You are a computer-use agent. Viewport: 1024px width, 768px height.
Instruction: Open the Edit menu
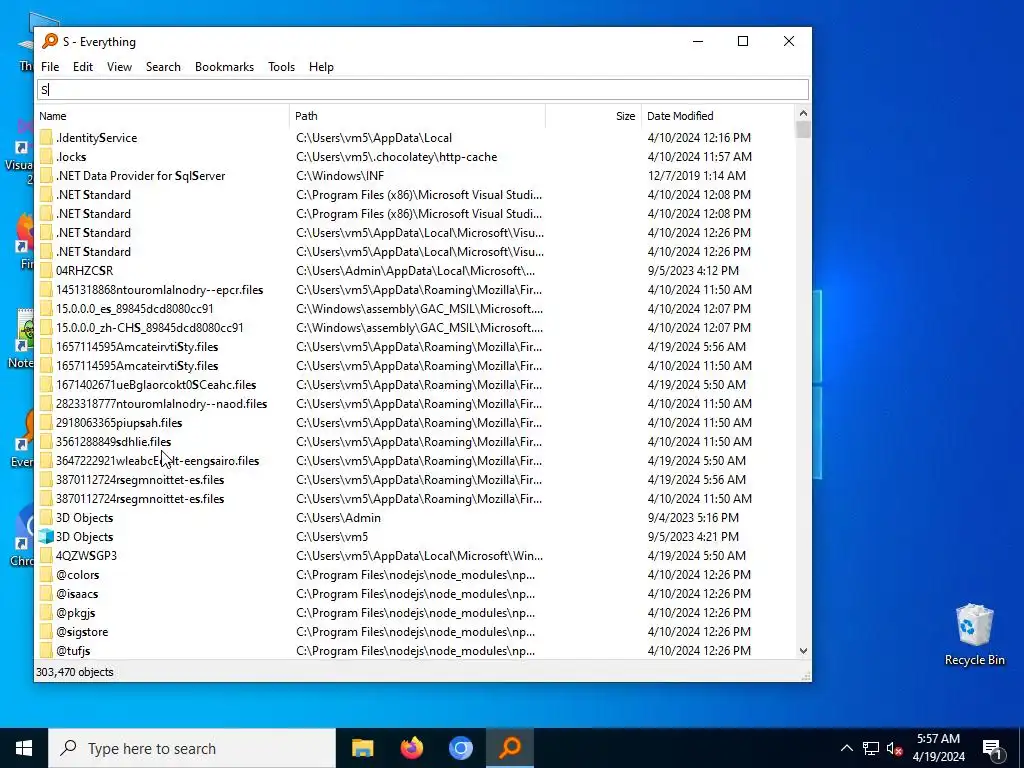click(83, 67)
